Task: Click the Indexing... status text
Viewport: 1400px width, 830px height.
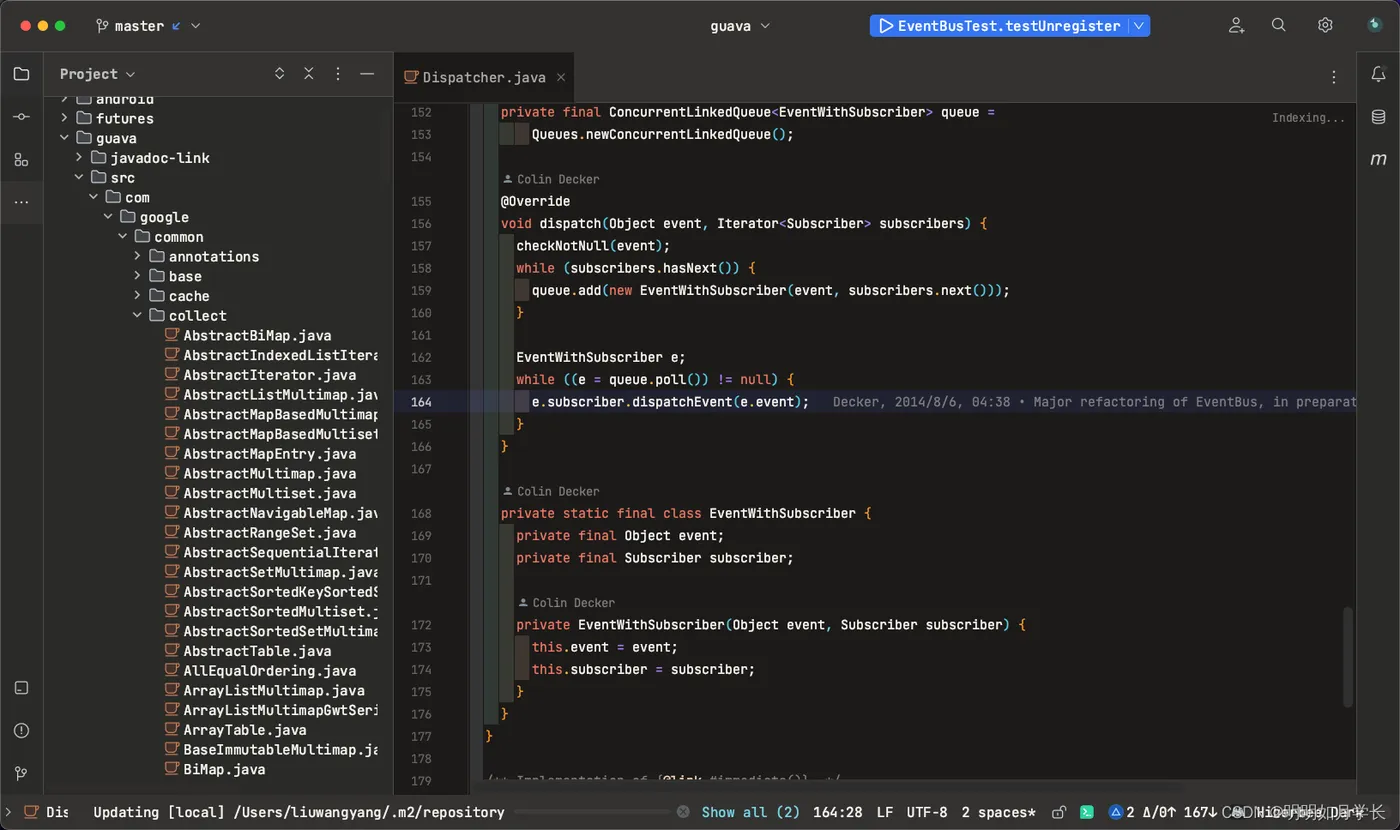Action: pos(1308,118)
